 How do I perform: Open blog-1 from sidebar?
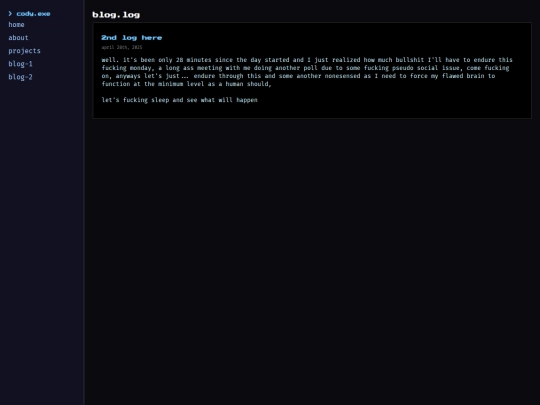[x=20, y=64]
